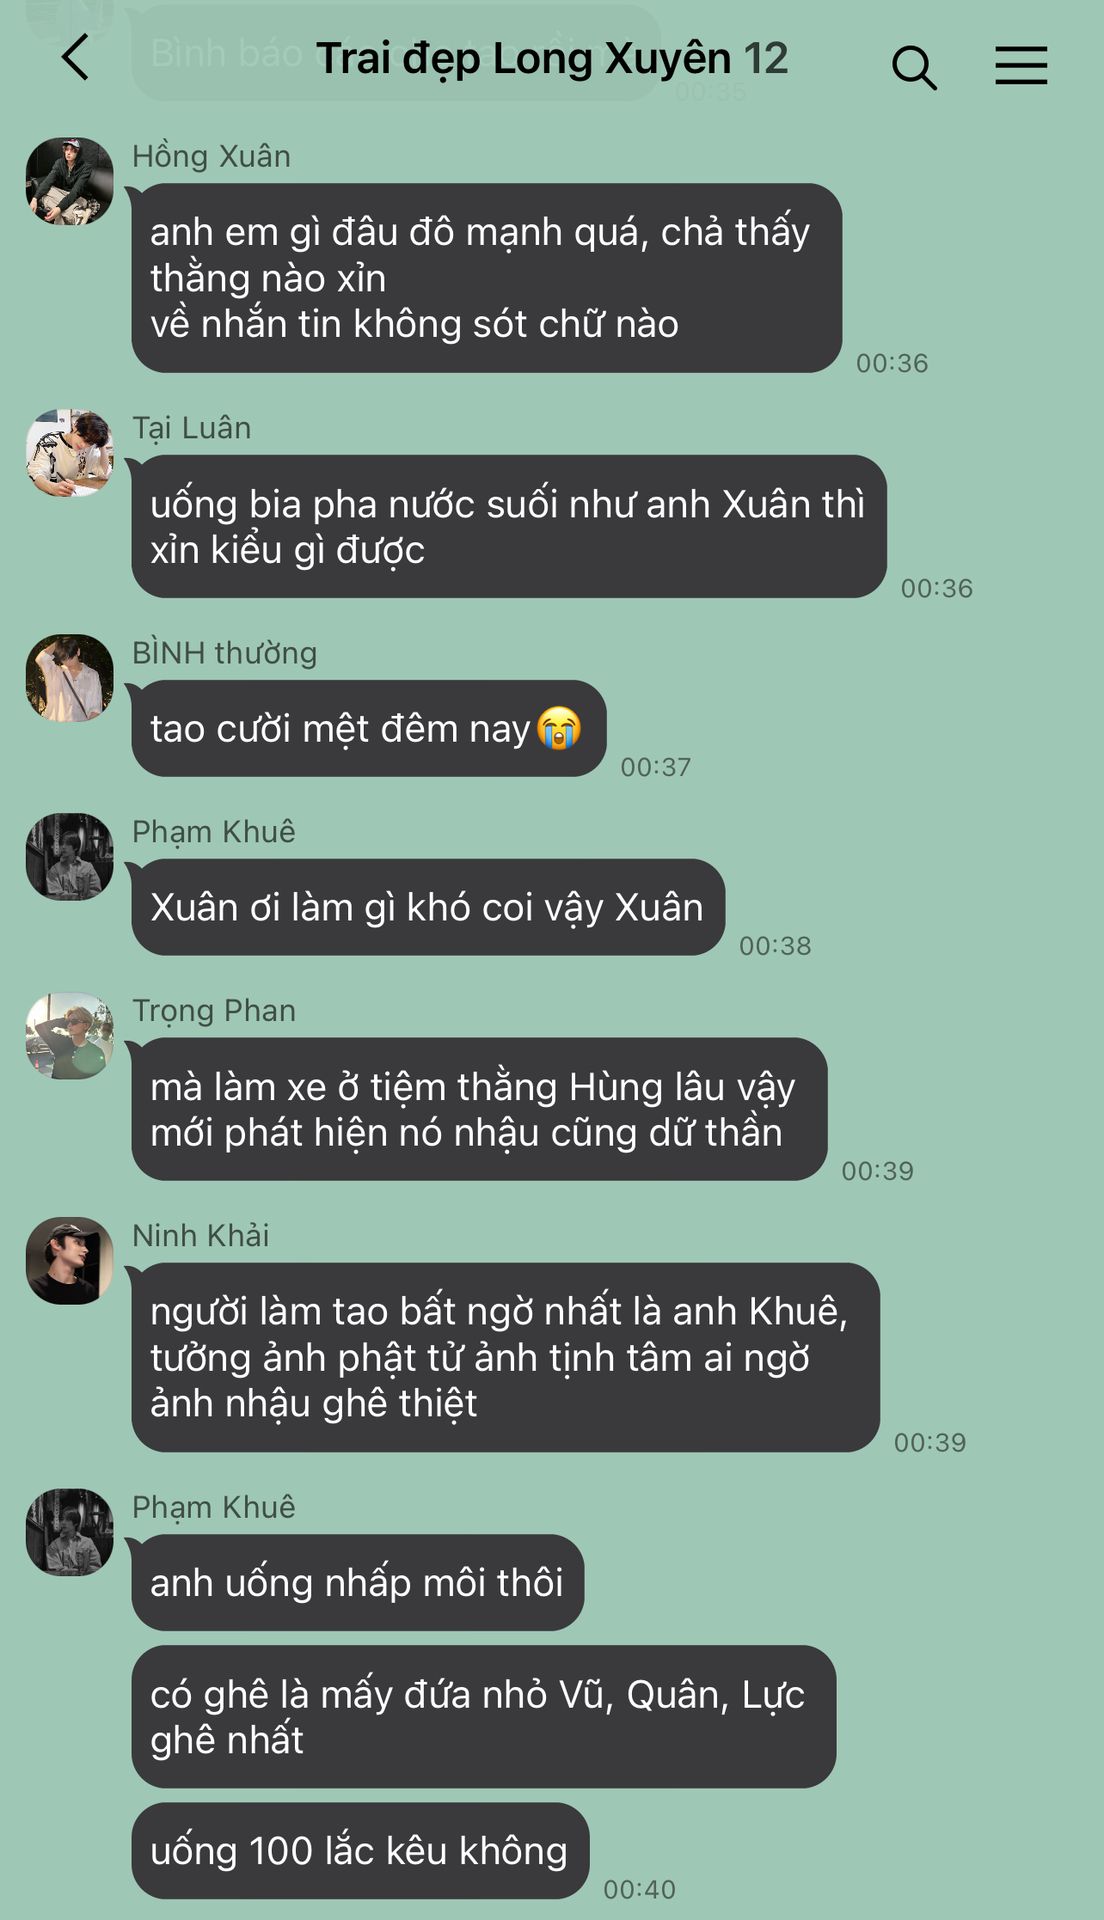Tap sender name Tại Luân
The image size is (1104, 1920).
coord(192,428)
